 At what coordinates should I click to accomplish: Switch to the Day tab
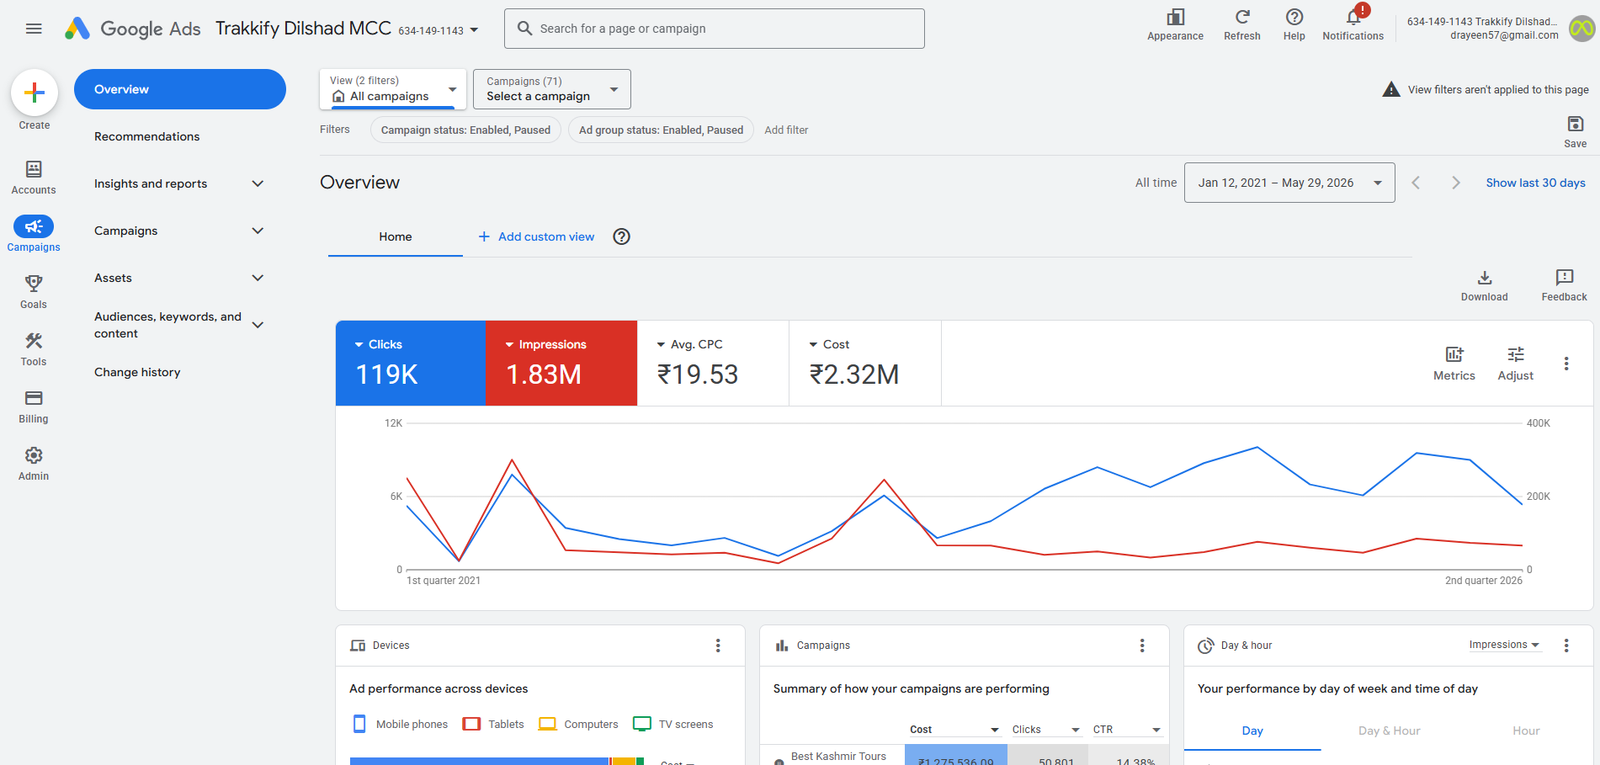[x=1252, y=731]
